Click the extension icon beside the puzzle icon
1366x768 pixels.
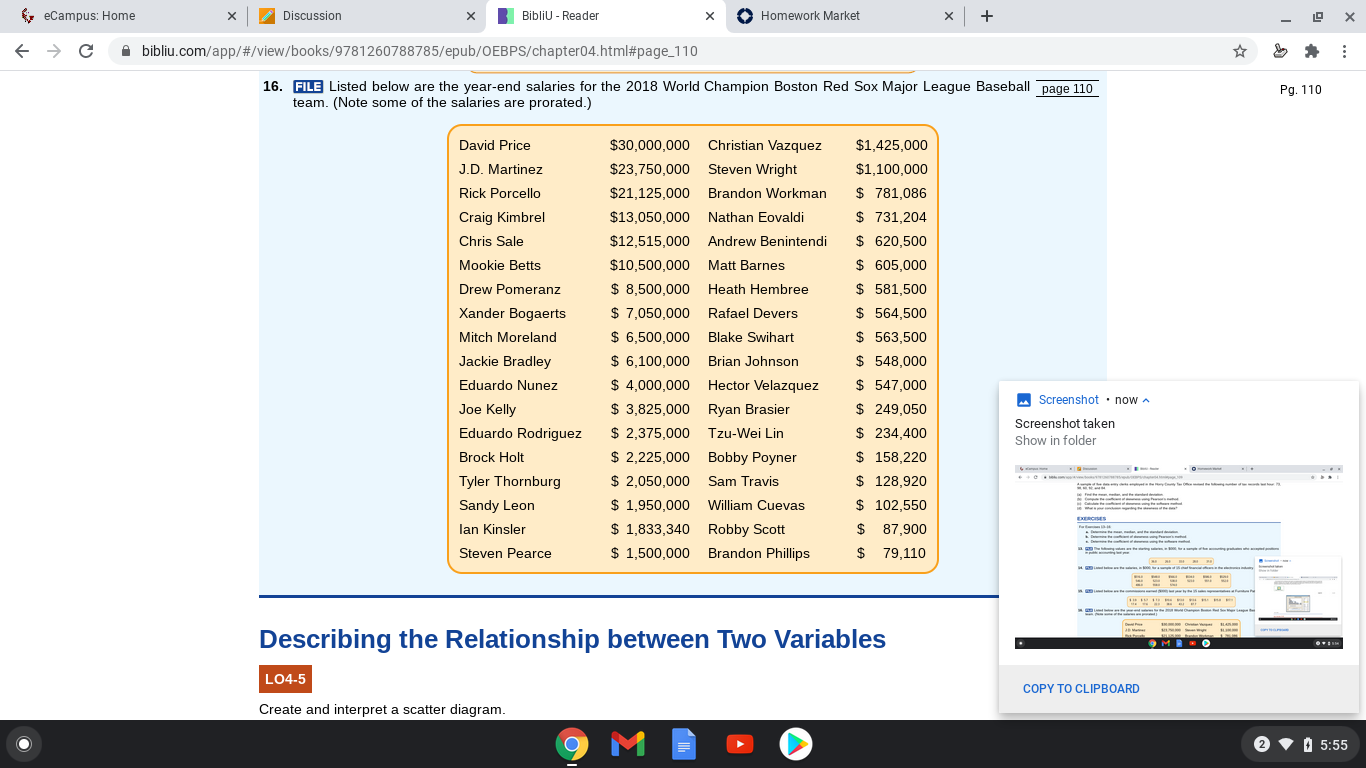click(x=1280, y=51)
